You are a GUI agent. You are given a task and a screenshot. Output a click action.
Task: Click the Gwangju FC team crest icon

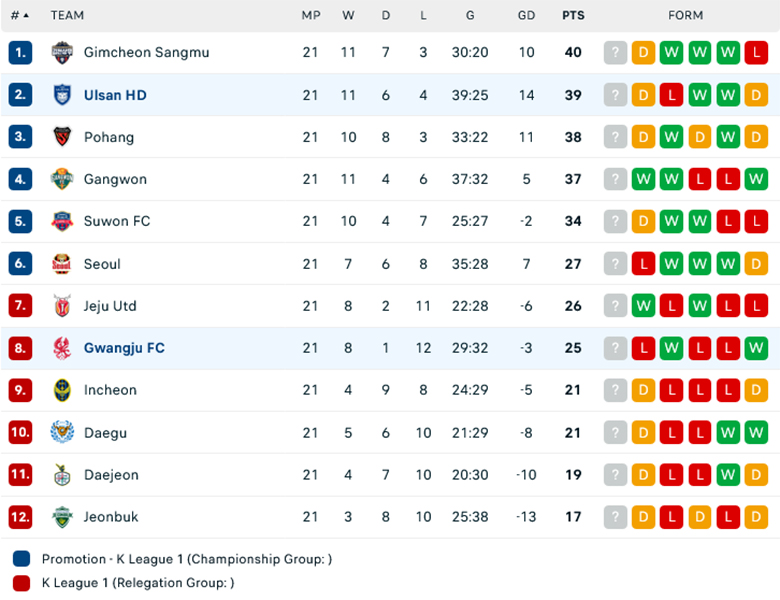pyautogui.click(x=62, y=348)
